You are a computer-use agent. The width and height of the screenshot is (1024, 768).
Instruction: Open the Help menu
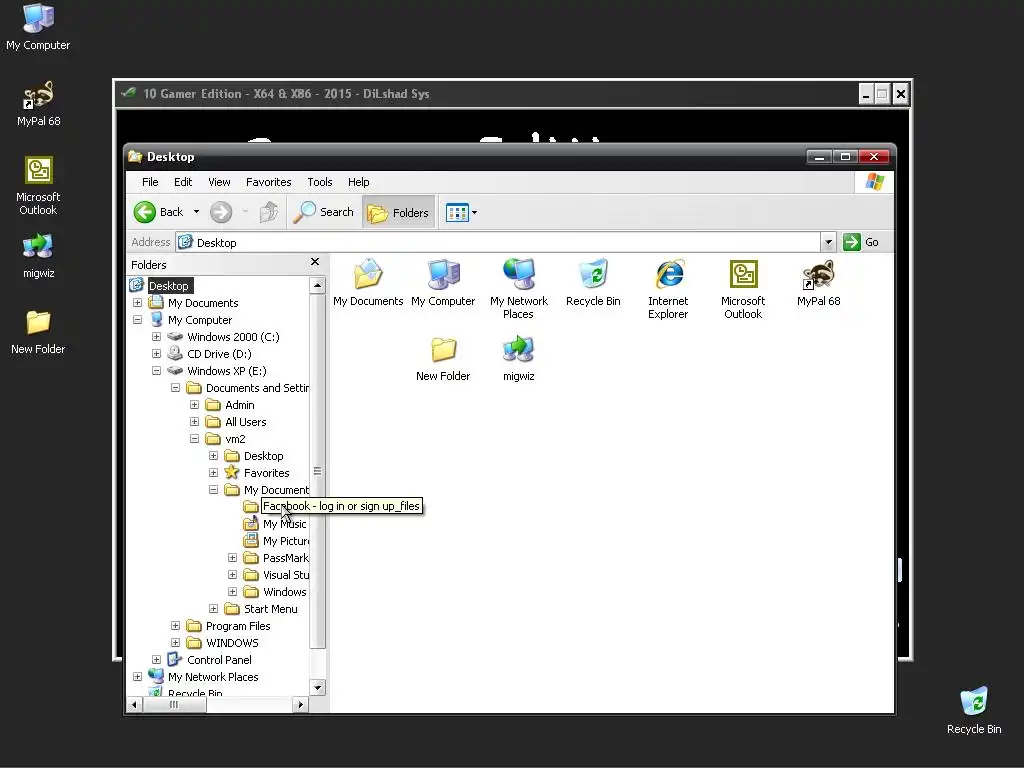coord(359,182)
